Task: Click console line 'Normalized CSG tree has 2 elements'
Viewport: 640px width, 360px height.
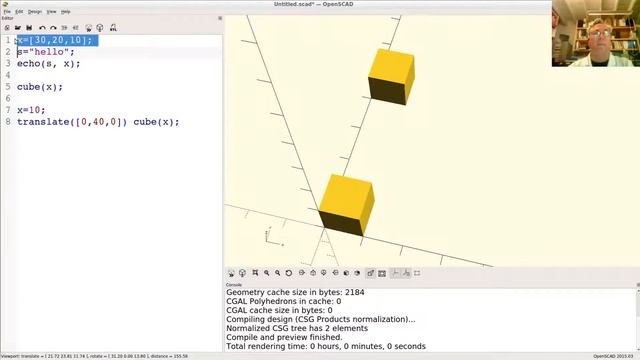Action: [297, 328]
